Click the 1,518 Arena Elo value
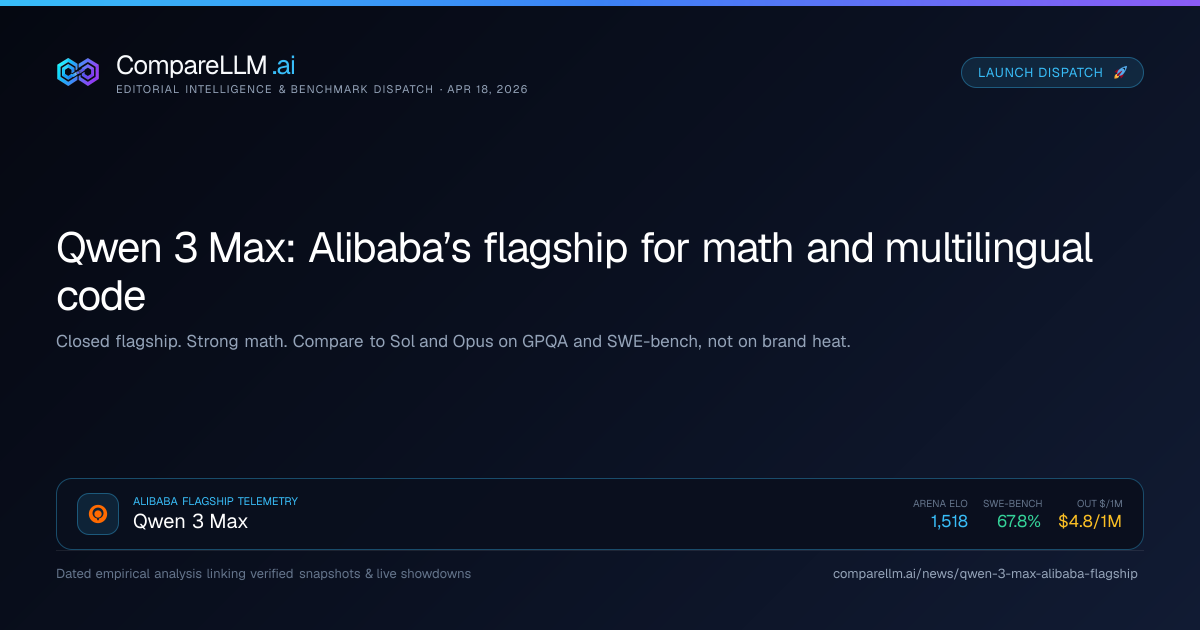 pos(949,522)
